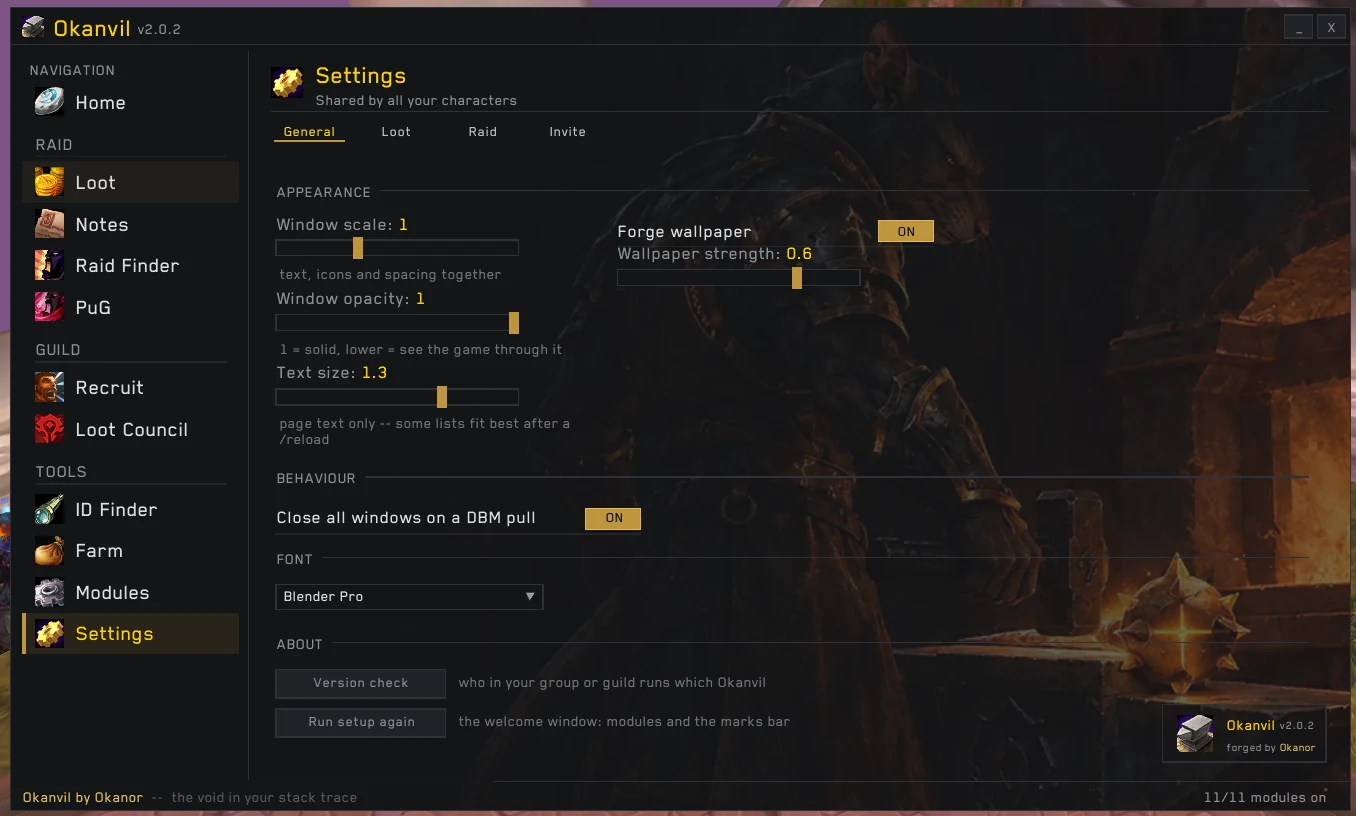Click the Text size slider handle
Viewport: 1356px width, 816px height.
[442, 397]
